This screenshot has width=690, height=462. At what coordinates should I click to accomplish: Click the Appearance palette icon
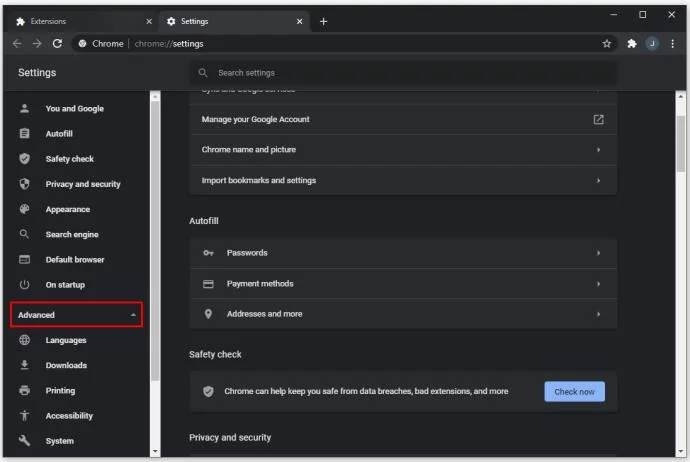coord(25,209)
